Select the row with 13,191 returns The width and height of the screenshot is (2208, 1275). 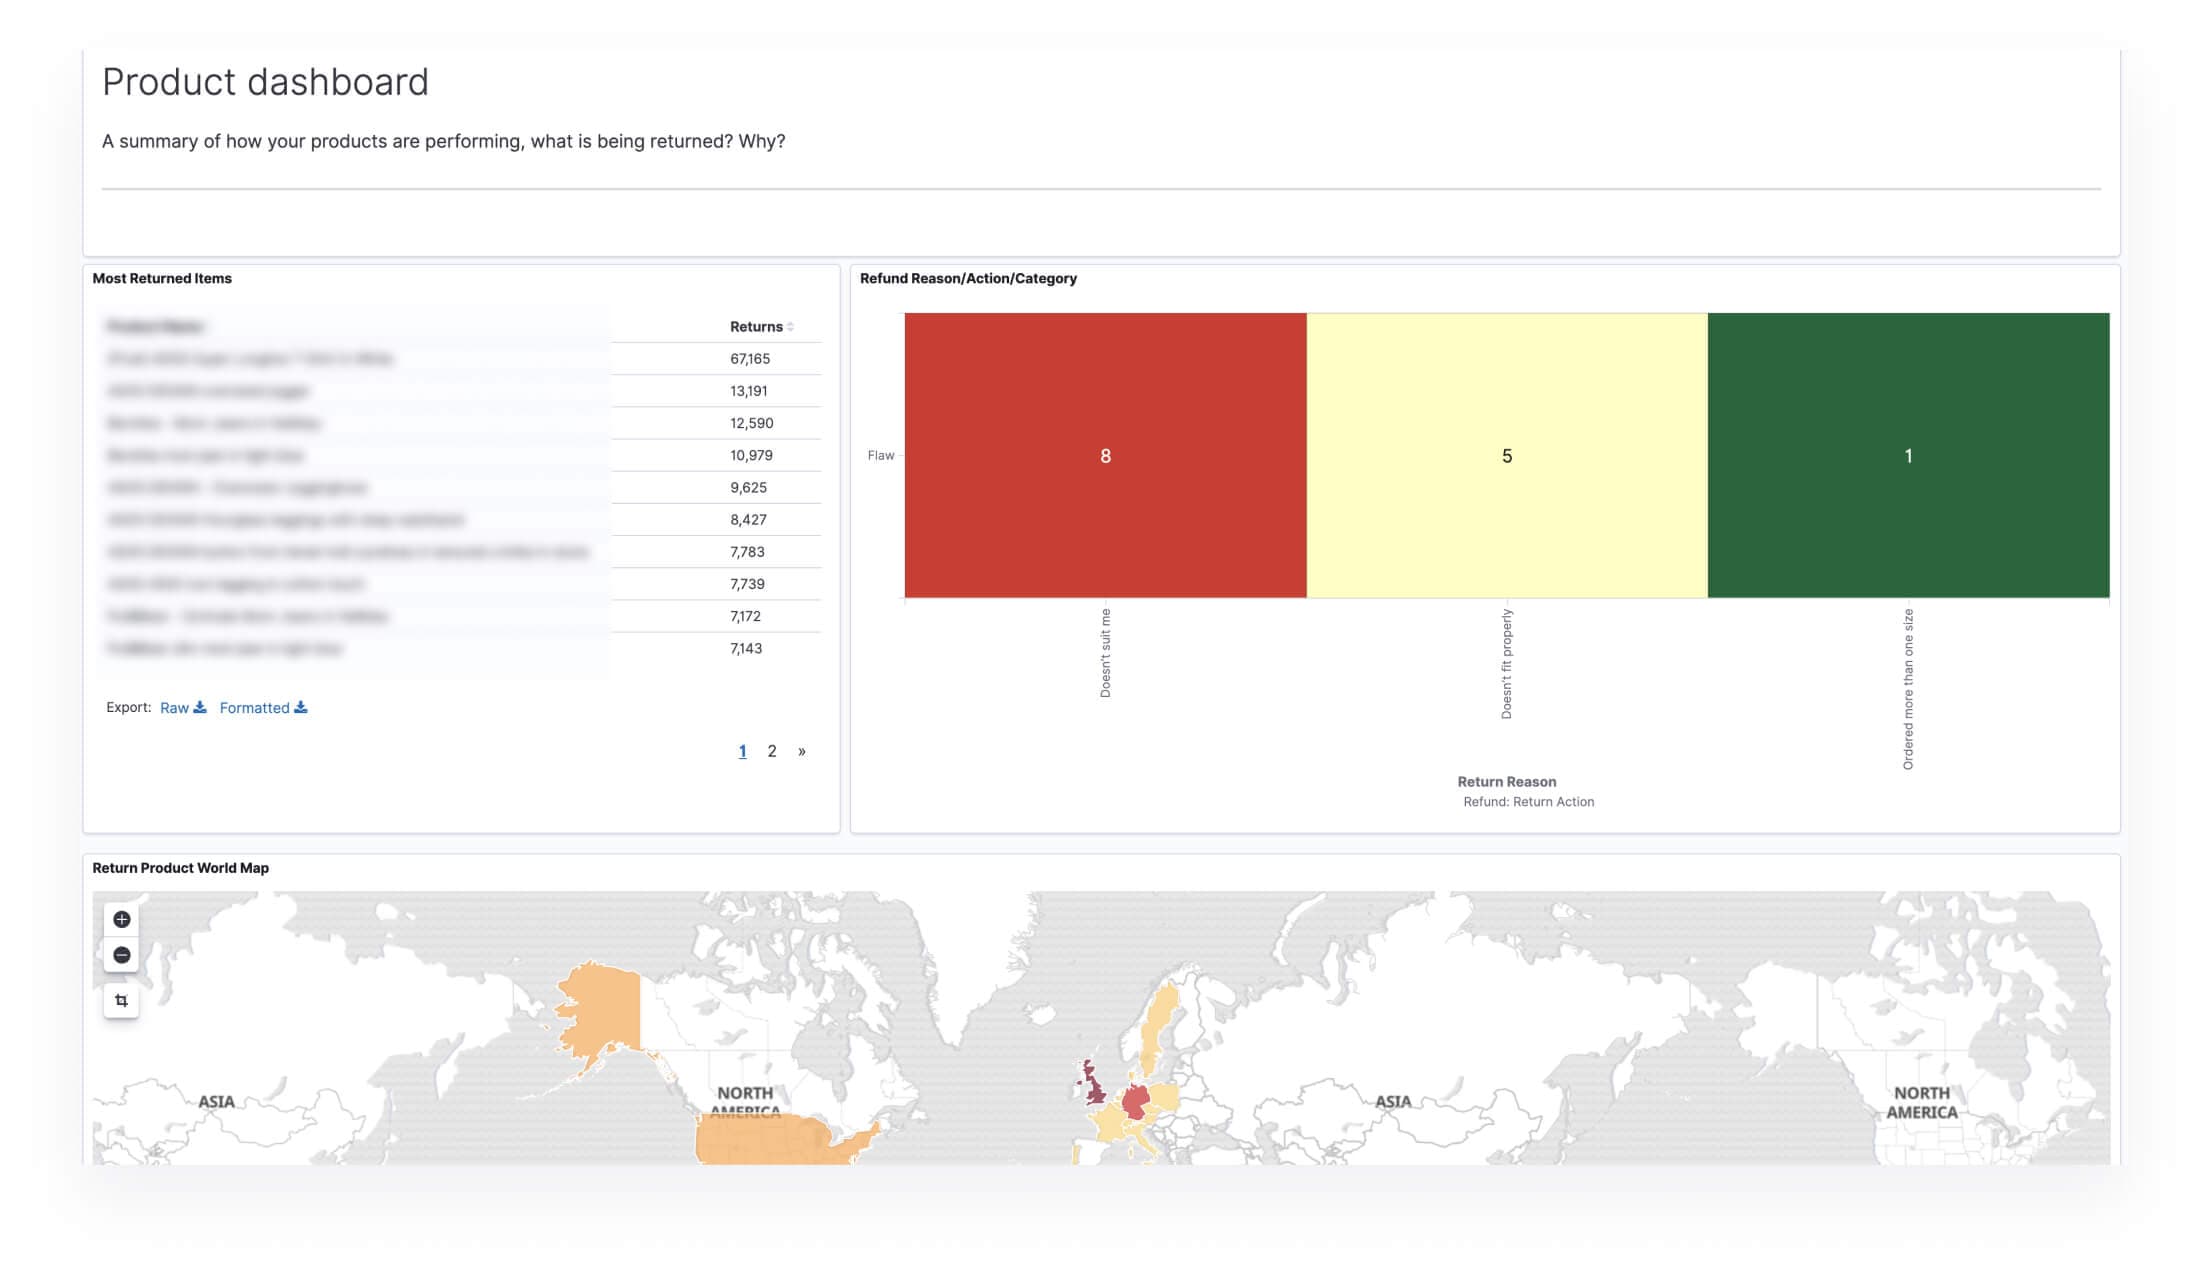[x=748, y=391]
